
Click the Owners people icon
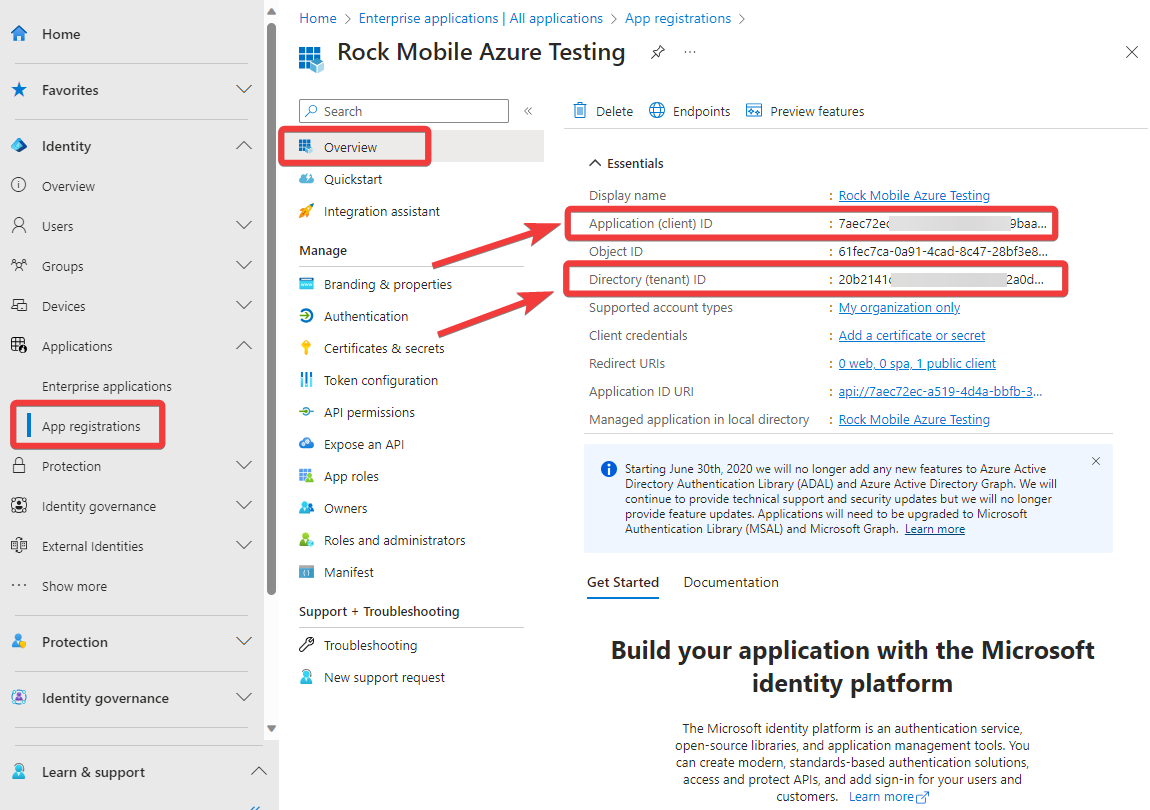(307, 508)
